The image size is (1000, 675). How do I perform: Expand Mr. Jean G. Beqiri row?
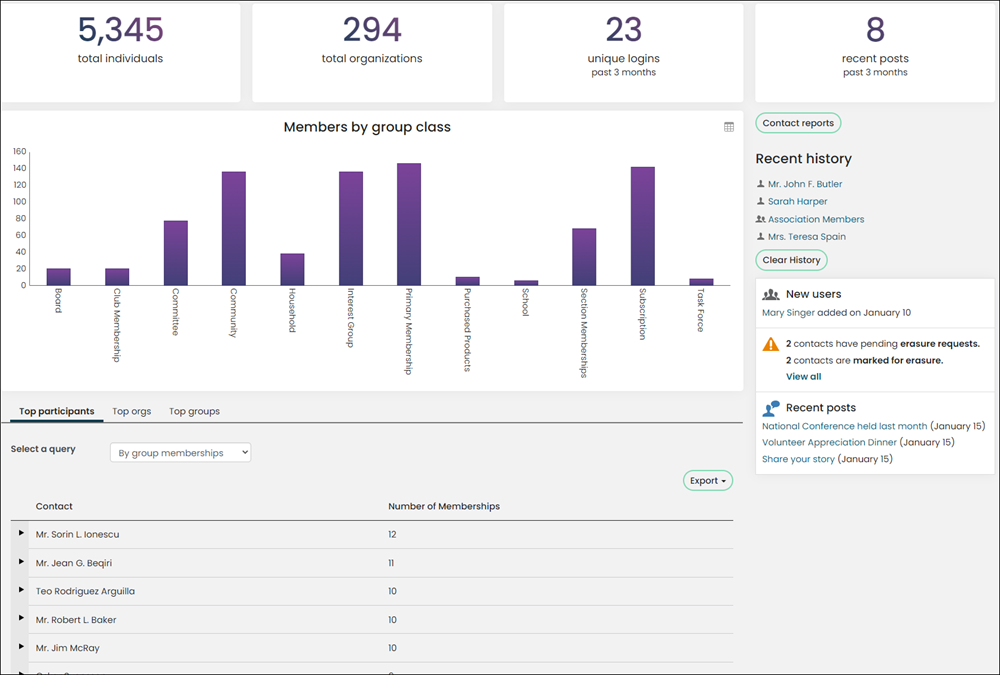click(x=21, y=562)
